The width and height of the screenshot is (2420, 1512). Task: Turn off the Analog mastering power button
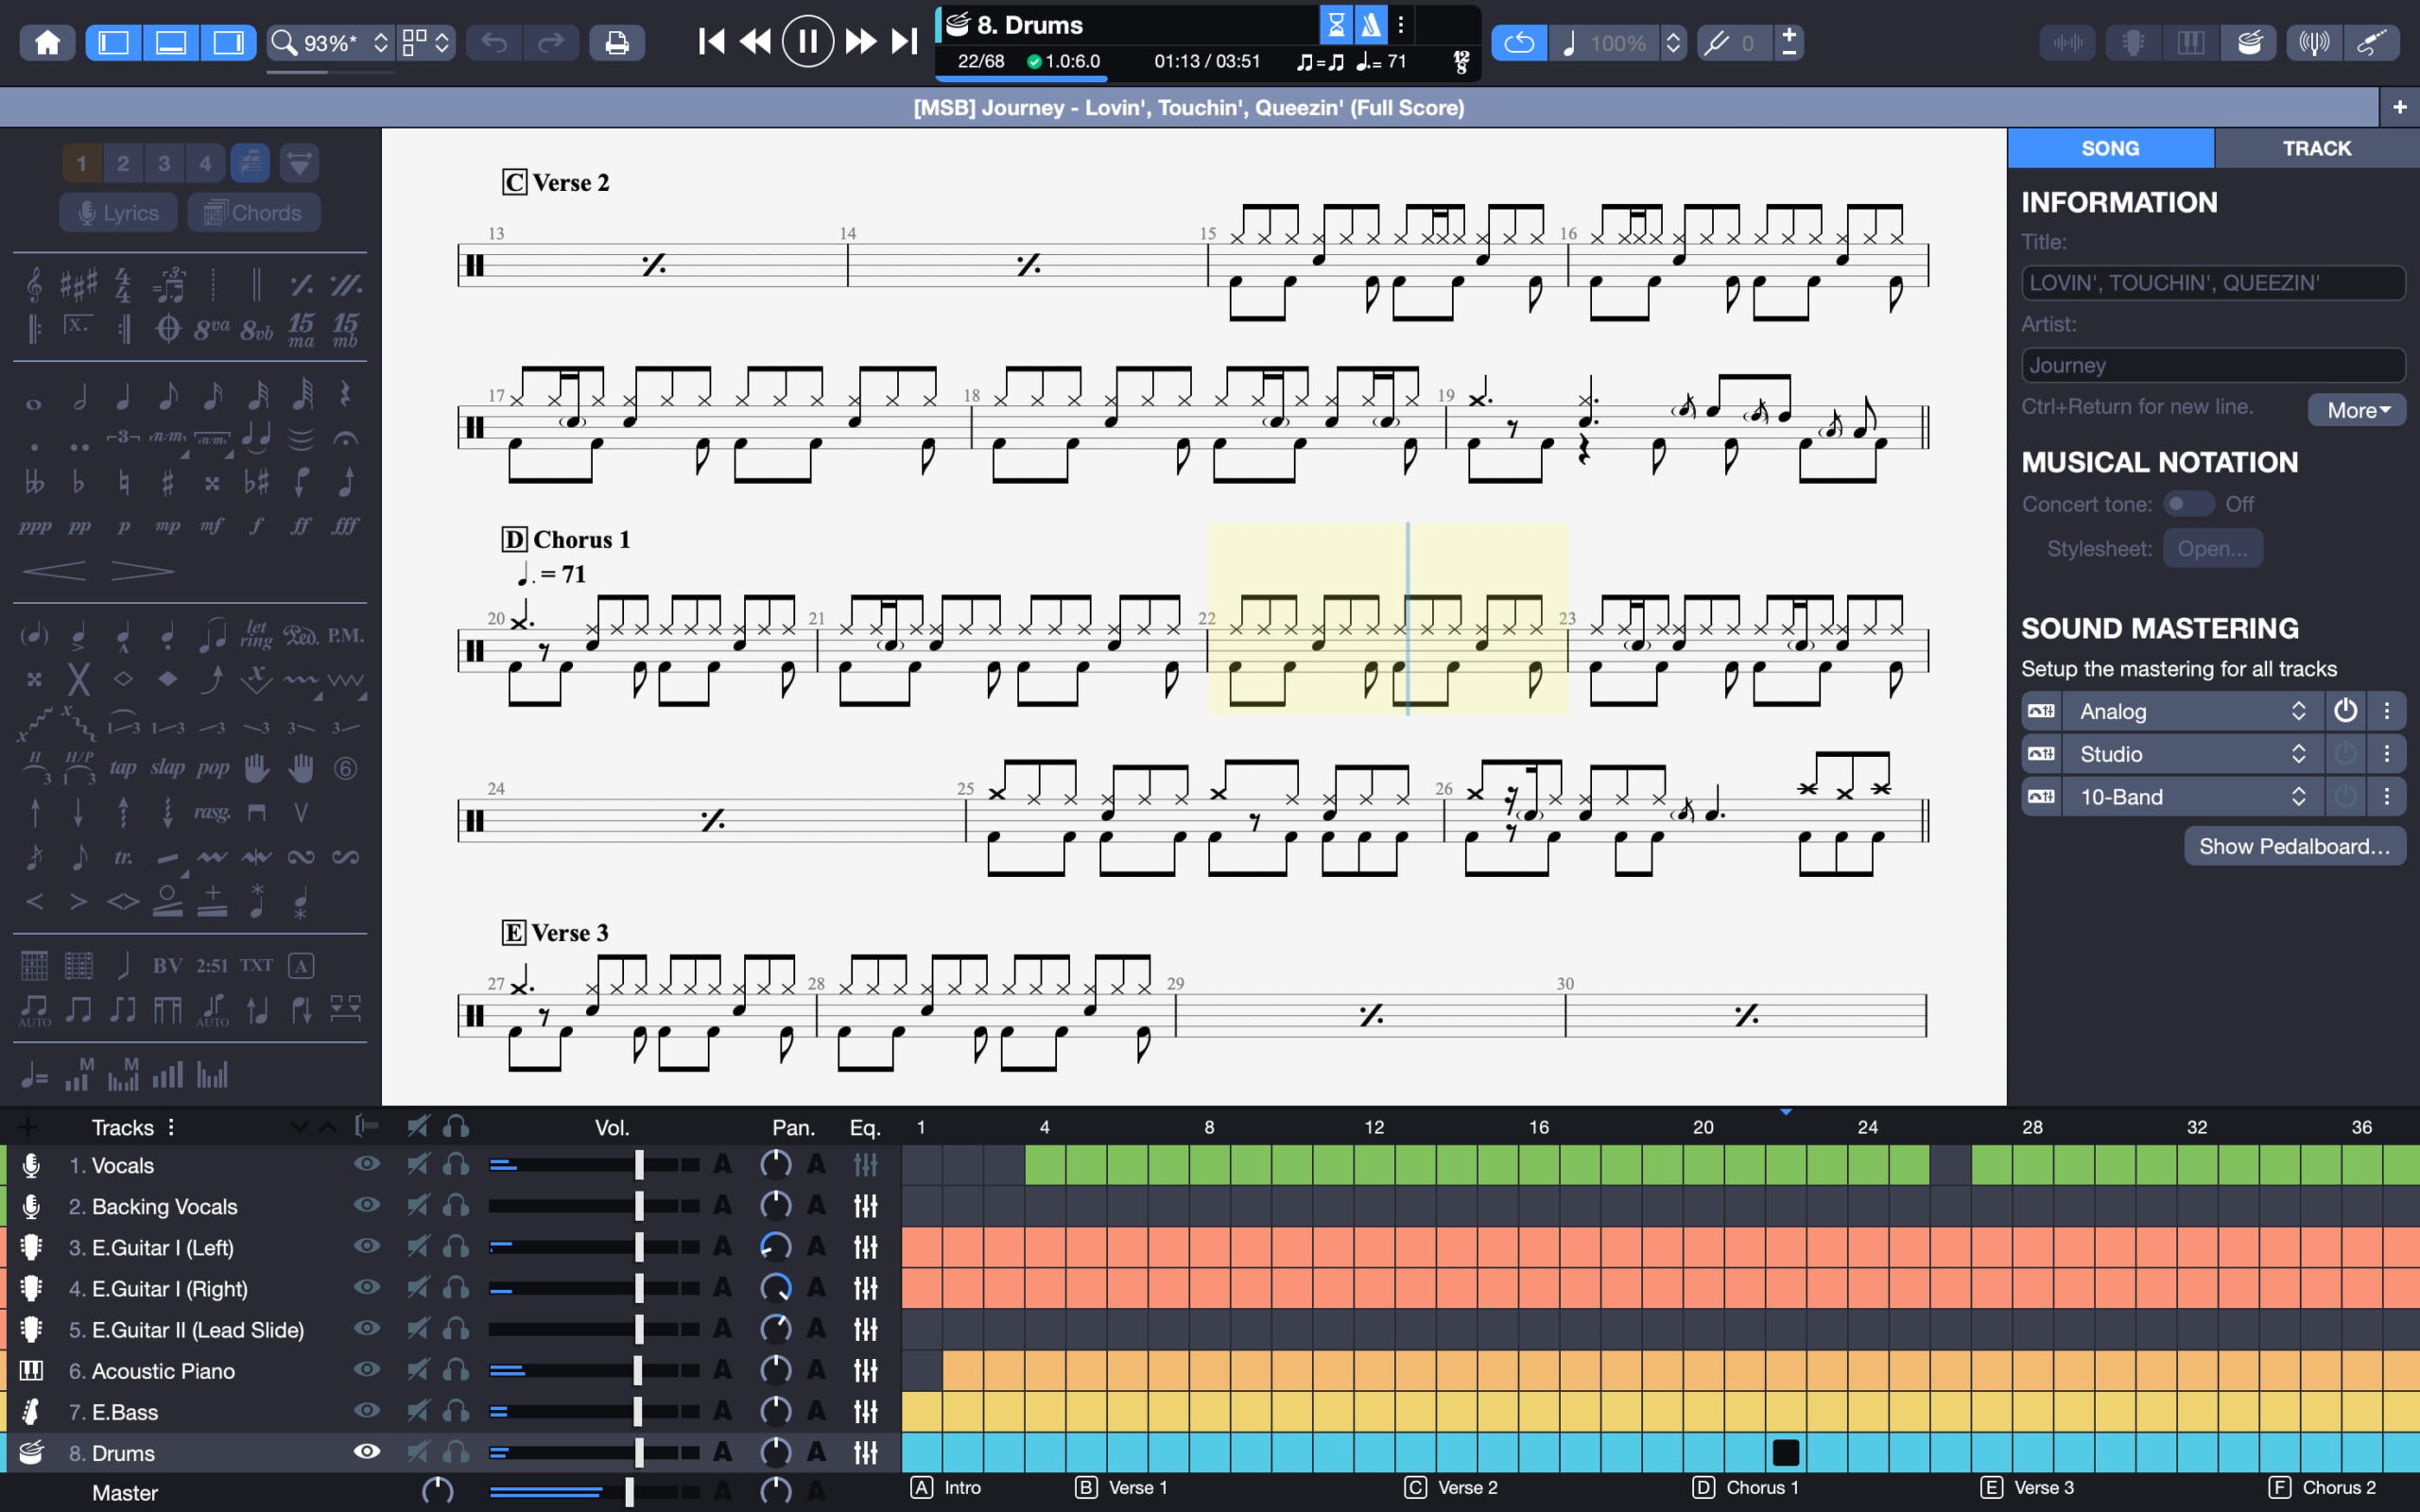pos(2345,711)
